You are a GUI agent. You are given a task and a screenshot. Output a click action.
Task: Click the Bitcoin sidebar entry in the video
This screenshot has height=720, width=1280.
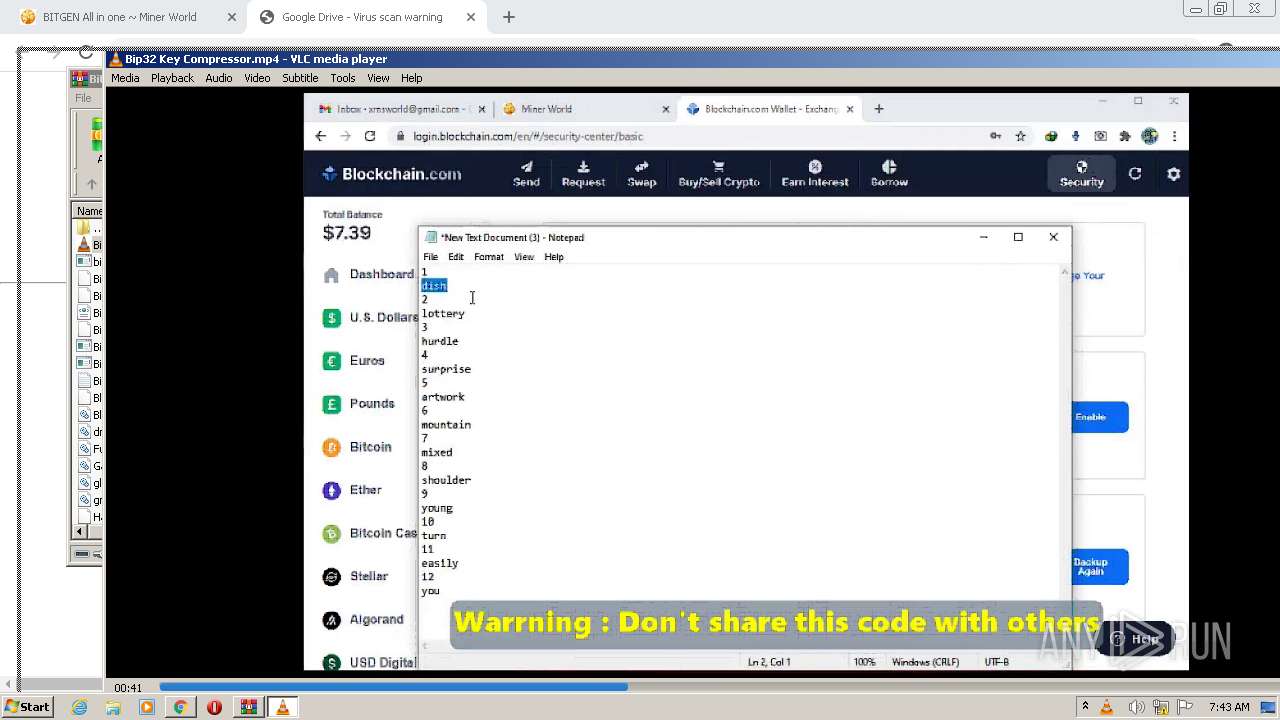358,447
